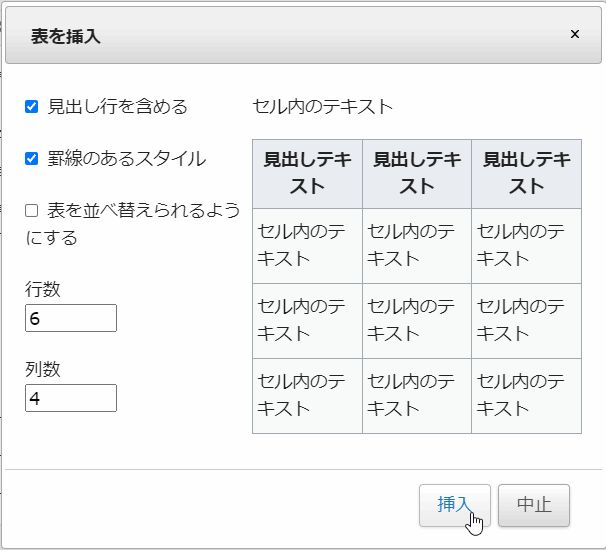The image size is (606, 550).
Task: Select the middle header cell in preview
Action: (x=417, y=173)
